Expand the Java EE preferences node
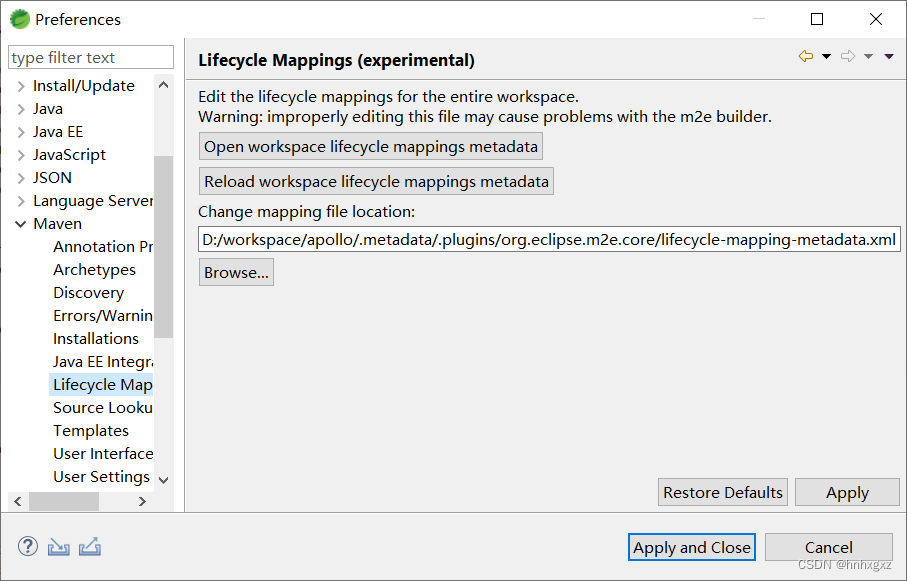This screenshot has height=581, width=907. point(22,131)
